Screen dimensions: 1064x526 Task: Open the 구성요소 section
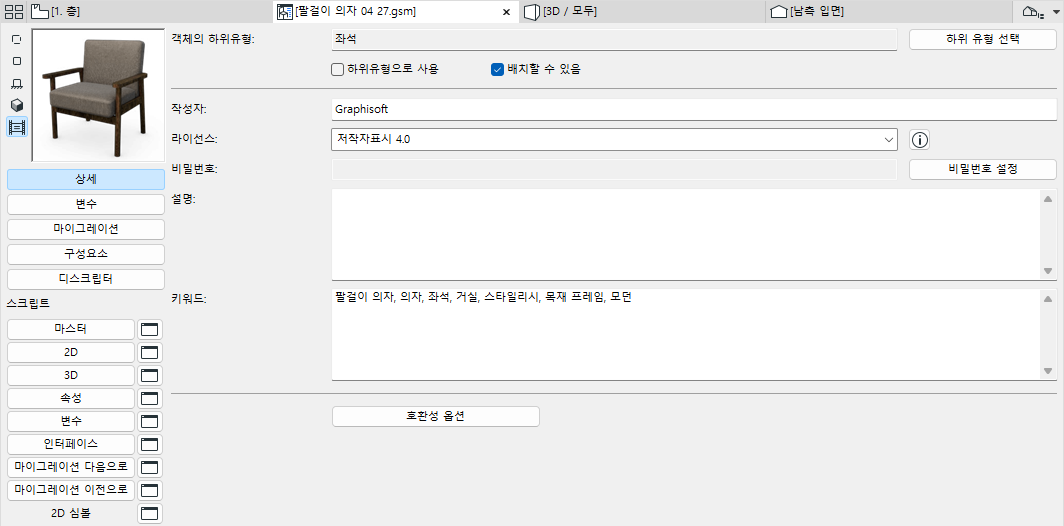click(x=86, y=254)
